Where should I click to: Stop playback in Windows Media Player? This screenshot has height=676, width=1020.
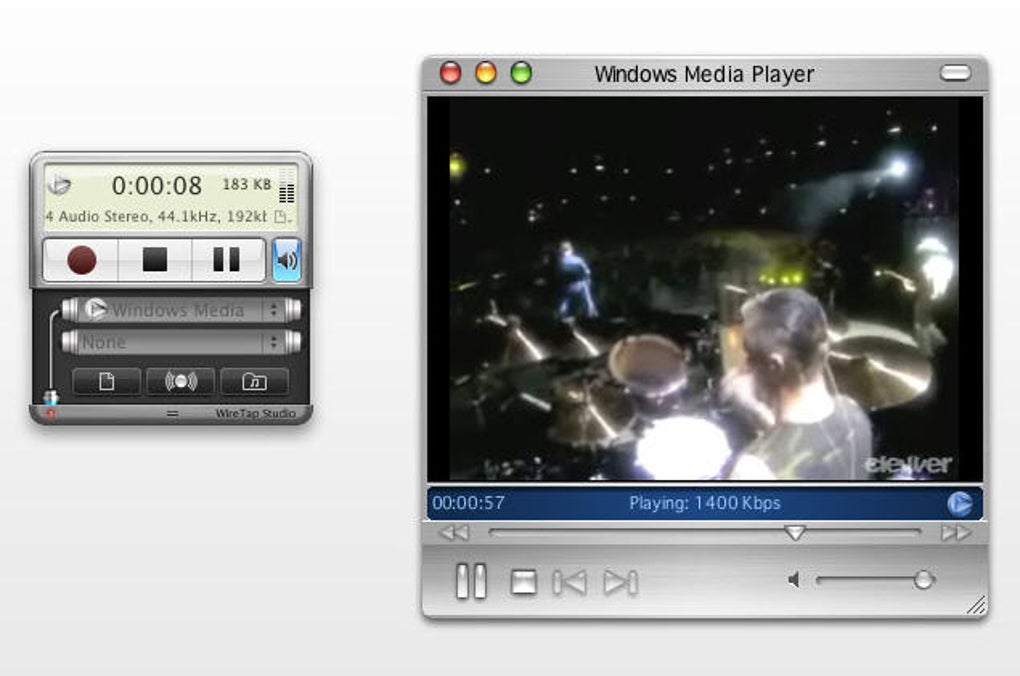pyautogui.click(x=524, y=582)
